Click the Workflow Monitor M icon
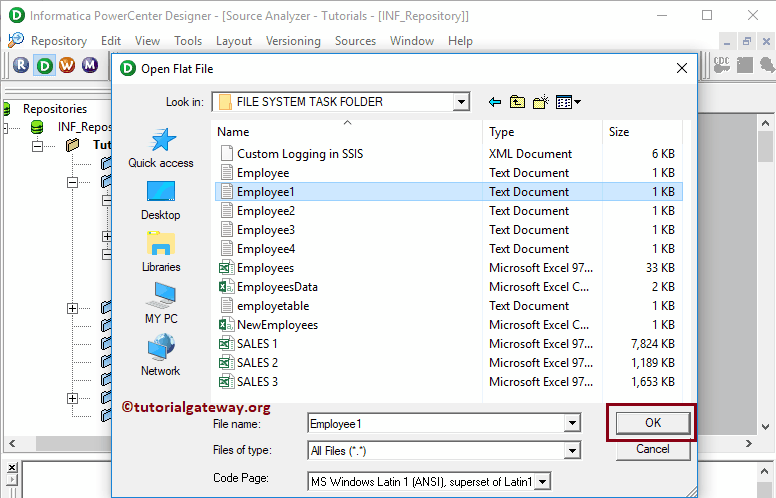Image resolution: width=776 pixels, height=498 pixels. point(90,66)
